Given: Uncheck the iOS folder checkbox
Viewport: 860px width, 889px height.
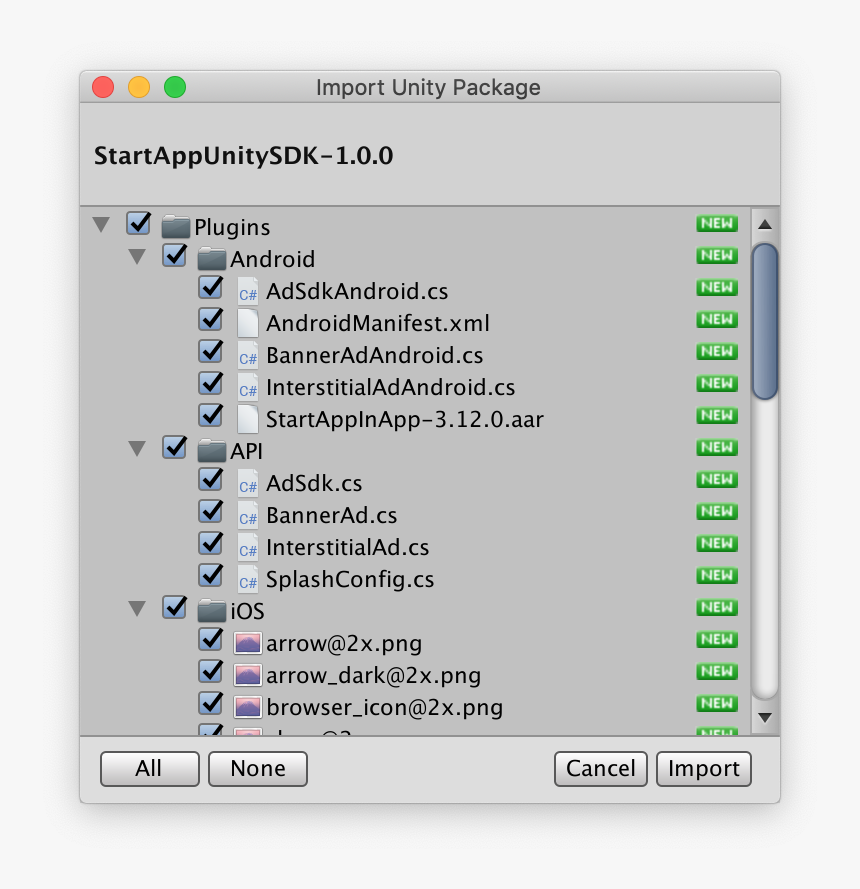Looking at the screenshot, I should 174,607.
